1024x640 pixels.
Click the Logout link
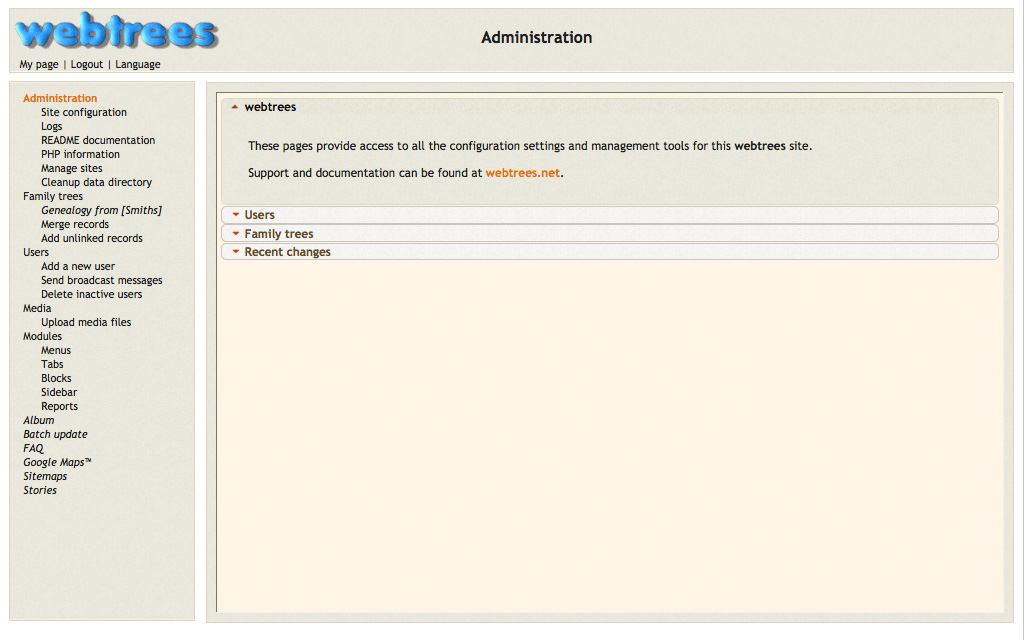pyautogui.click(x=87, y=64)
